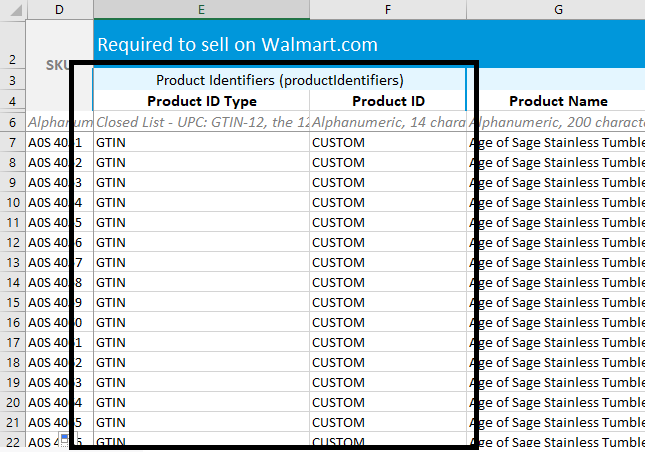The height and width of the screenshot is (452, 645).
Task: Click row 7 header number
Action: (x=12, y=142)
